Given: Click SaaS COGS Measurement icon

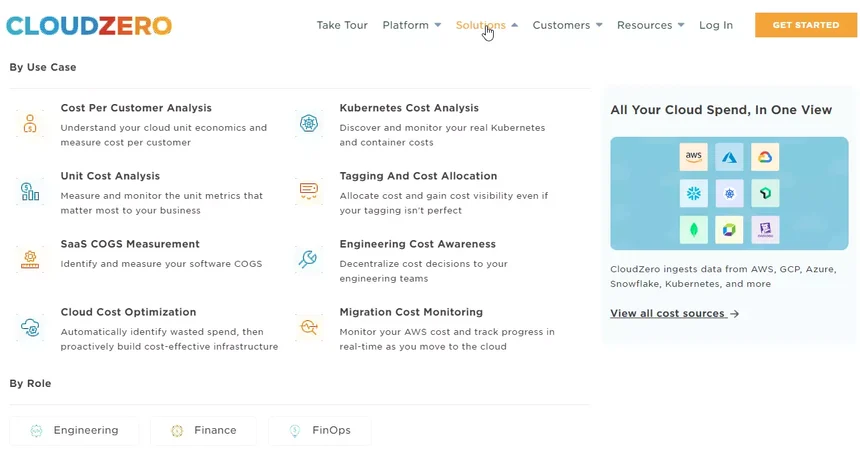Looking at the screenshot, I should click(x=30, y=259).
